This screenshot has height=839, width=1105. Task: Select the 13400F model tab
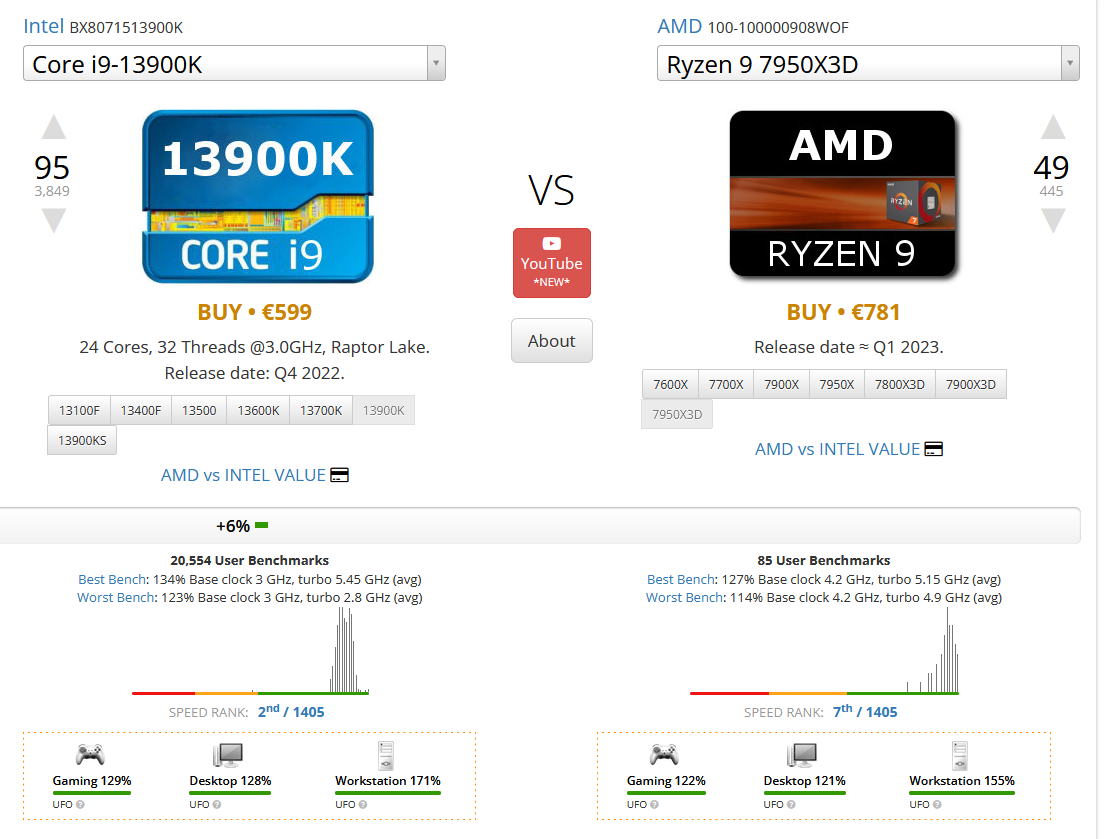pyautogui.click(x=141, y=411)
